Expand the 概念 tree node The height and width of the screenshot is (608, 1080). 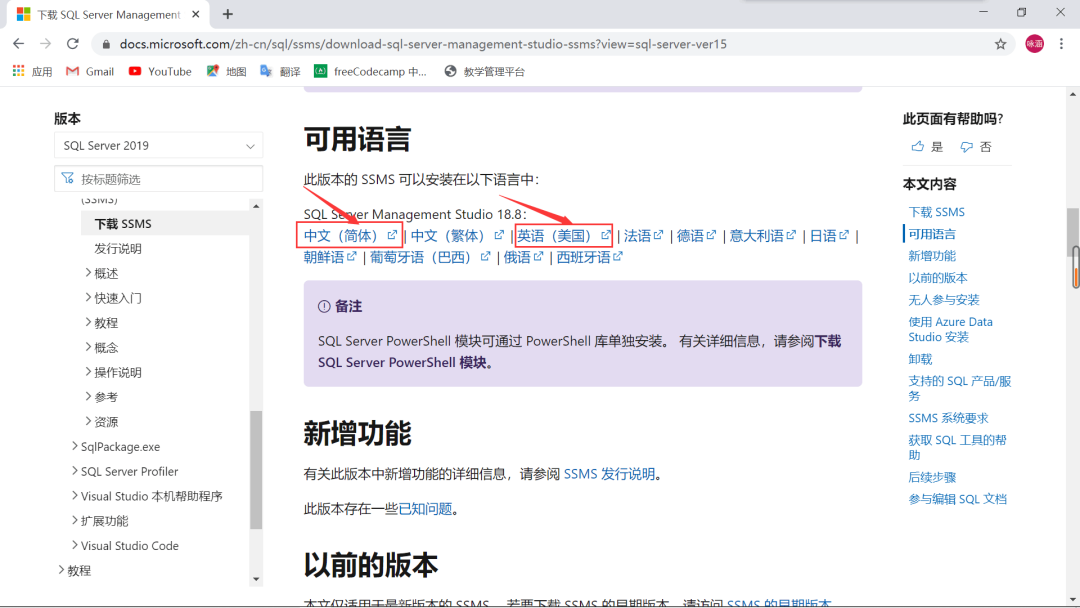tap(88, 347)
